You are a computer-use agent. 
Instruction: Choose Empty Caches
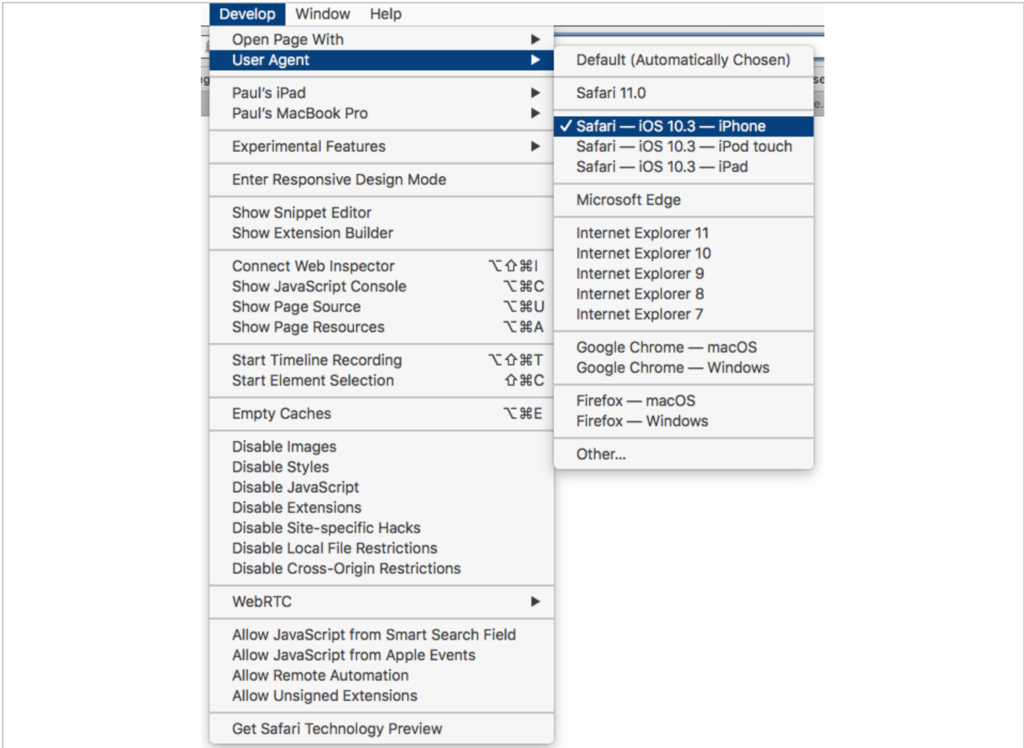[x=381, y=414]
